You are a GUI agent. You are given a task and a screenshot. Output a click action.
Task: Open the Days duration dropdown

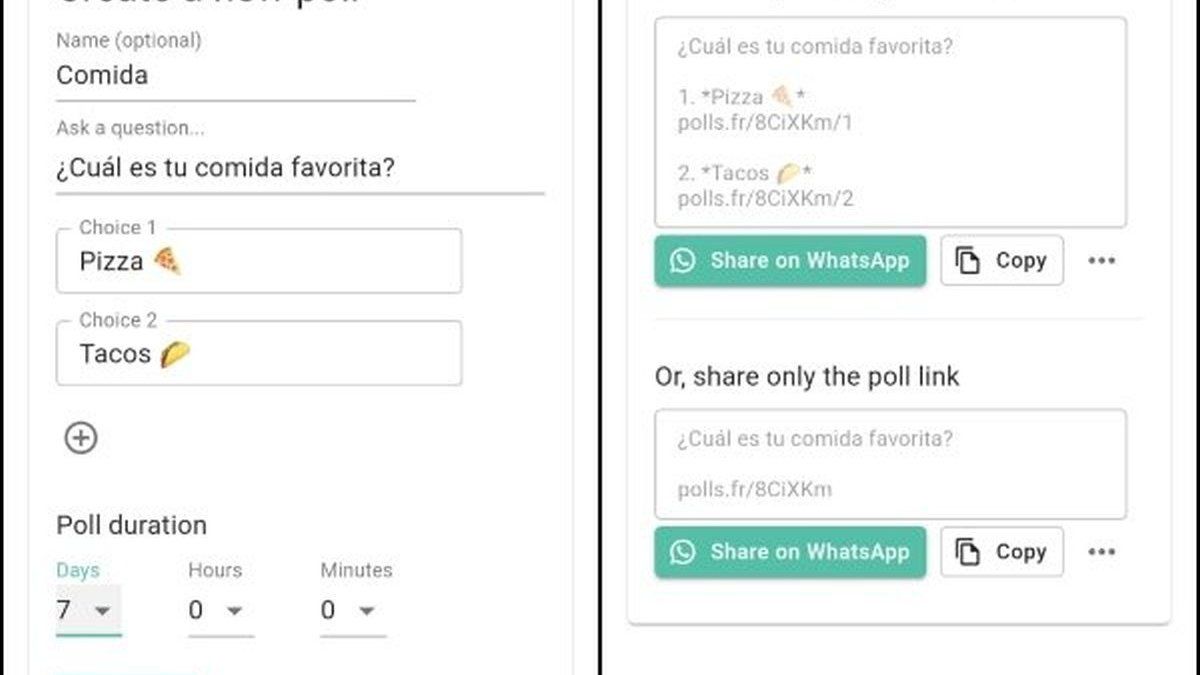[x=88, y=610]
